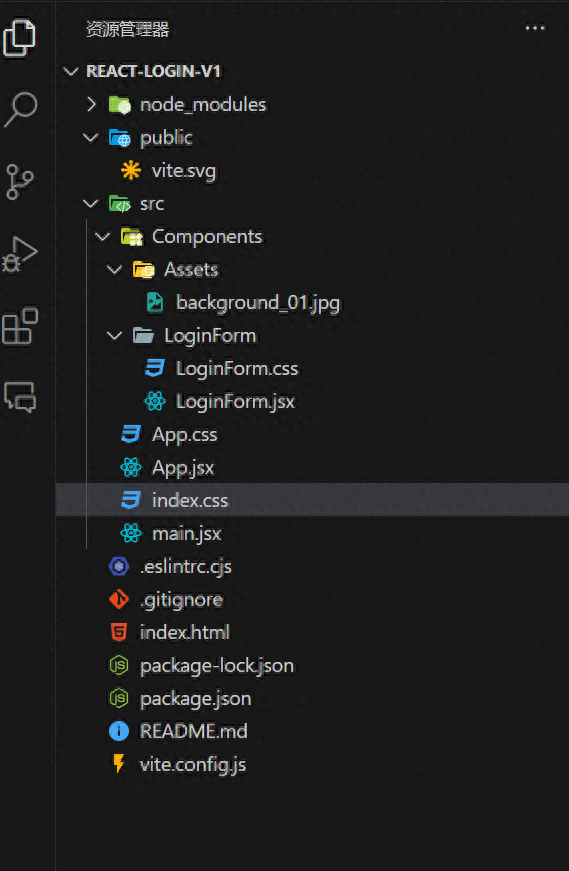Collapse the public folder
Image resolution: width=569 pixels, height=871 pixels.
pos(91,137)
